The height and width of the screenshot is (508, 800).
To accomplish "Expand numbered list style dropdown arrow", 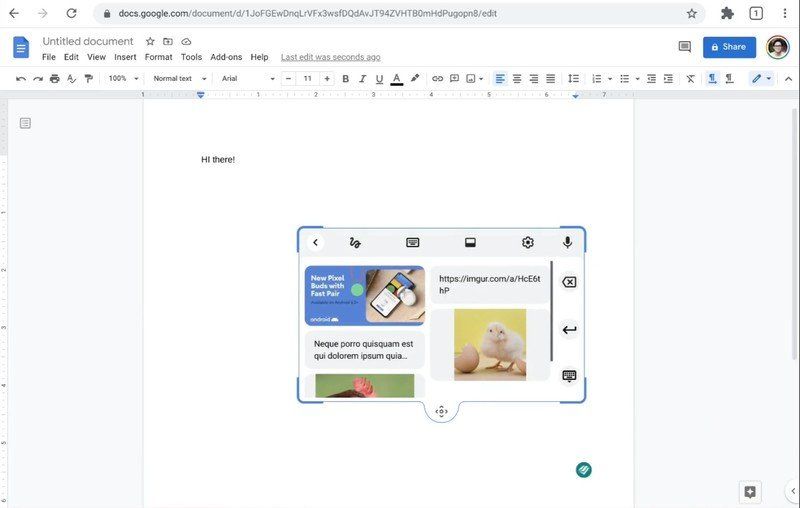I will (x=609, y=79).
